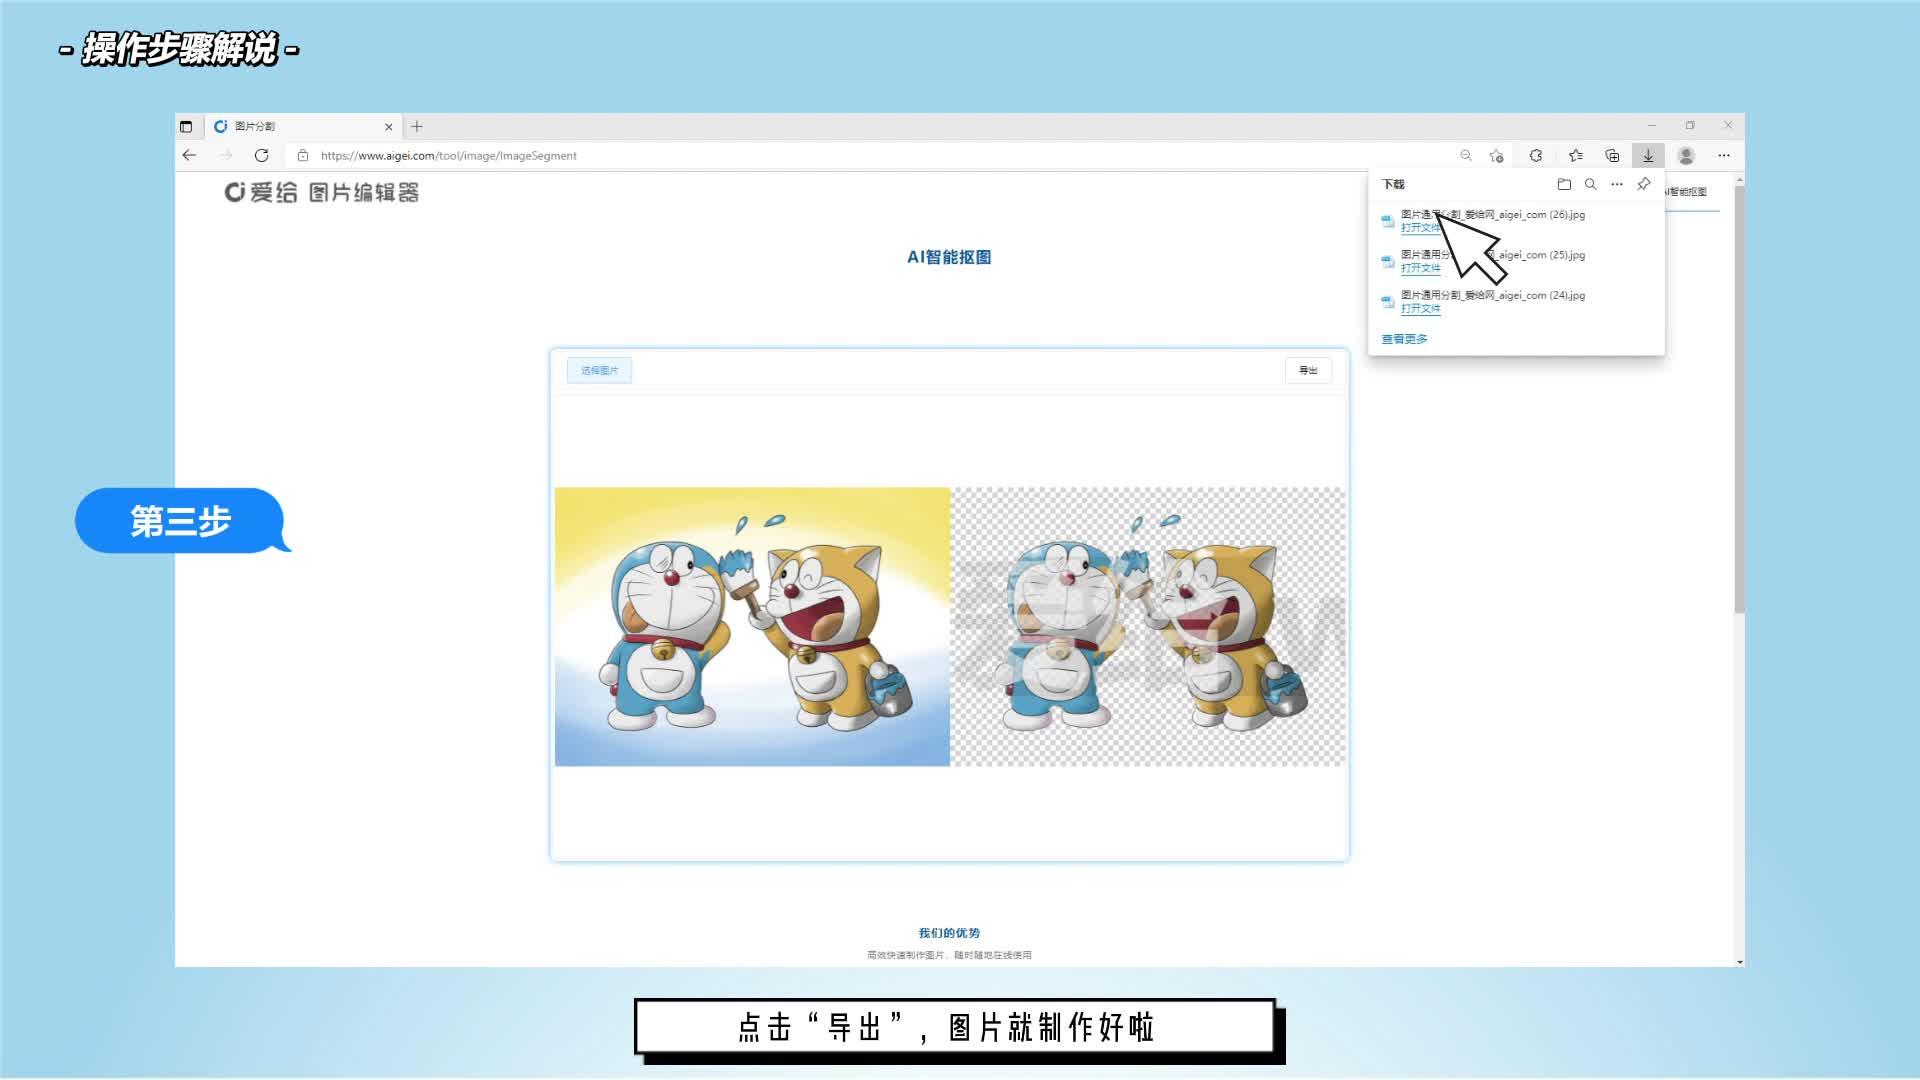
Task: Click the browser downloads toolbar icon
Action: [1648, 156]
